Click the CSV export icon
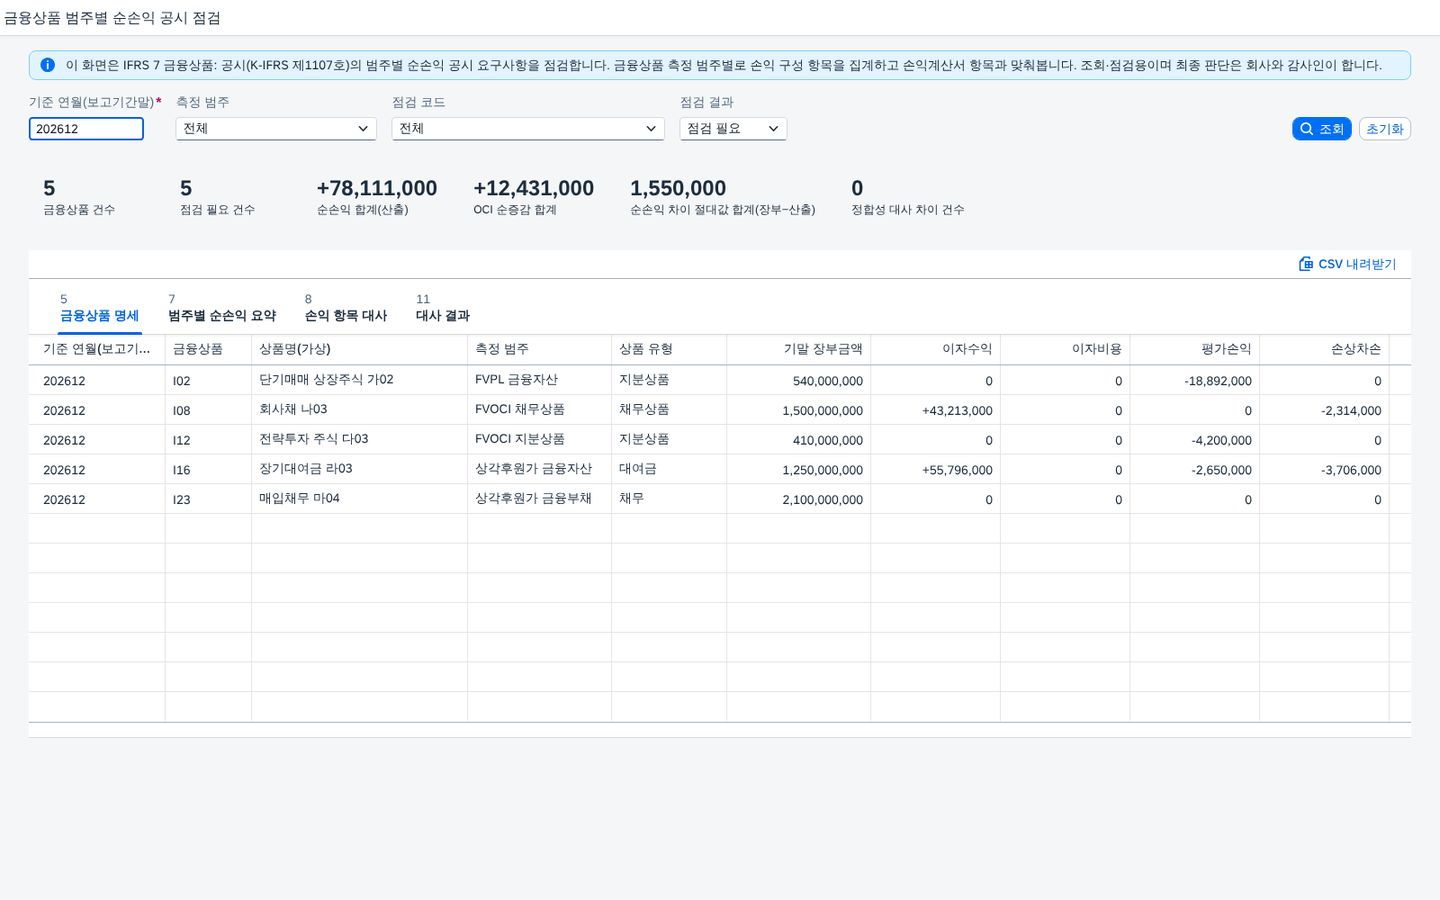 pyautogui.click(x=1306, y=264)
